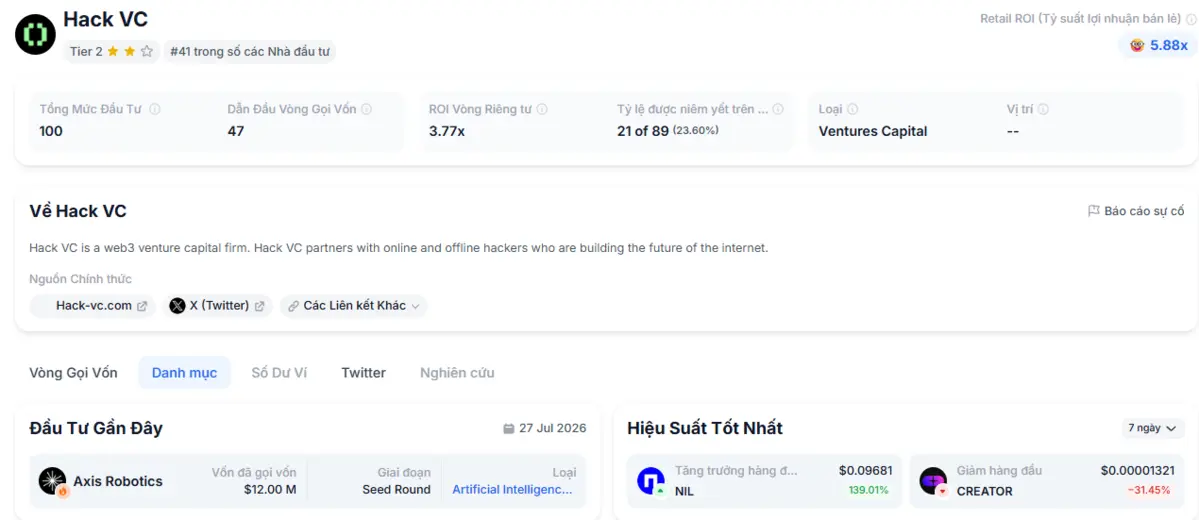Click the 47 lead rounds value
This screenshot has height=520, width=1199.
[236, 131]
